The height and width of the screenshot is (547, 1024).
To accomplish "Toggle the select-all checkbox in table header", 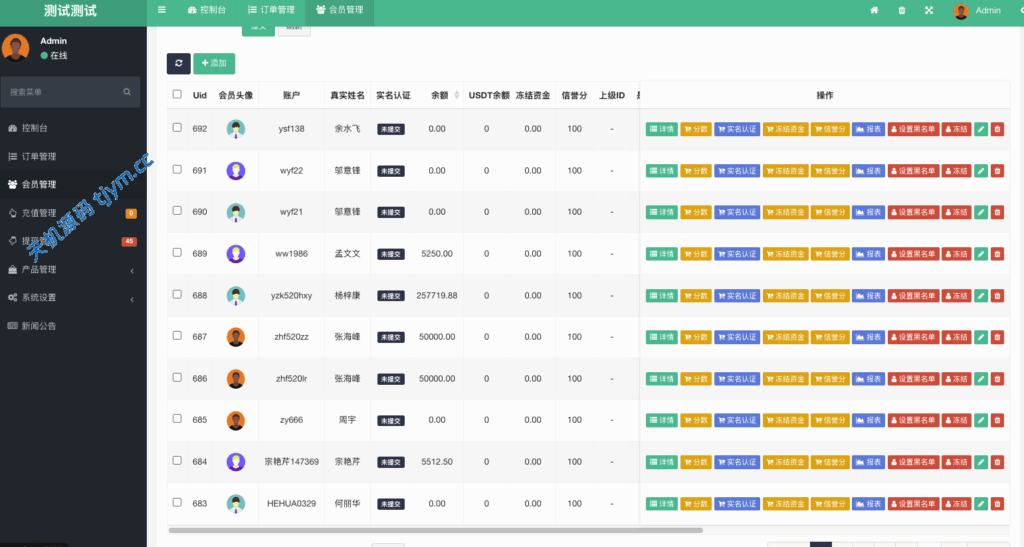I will pos(177,95).
